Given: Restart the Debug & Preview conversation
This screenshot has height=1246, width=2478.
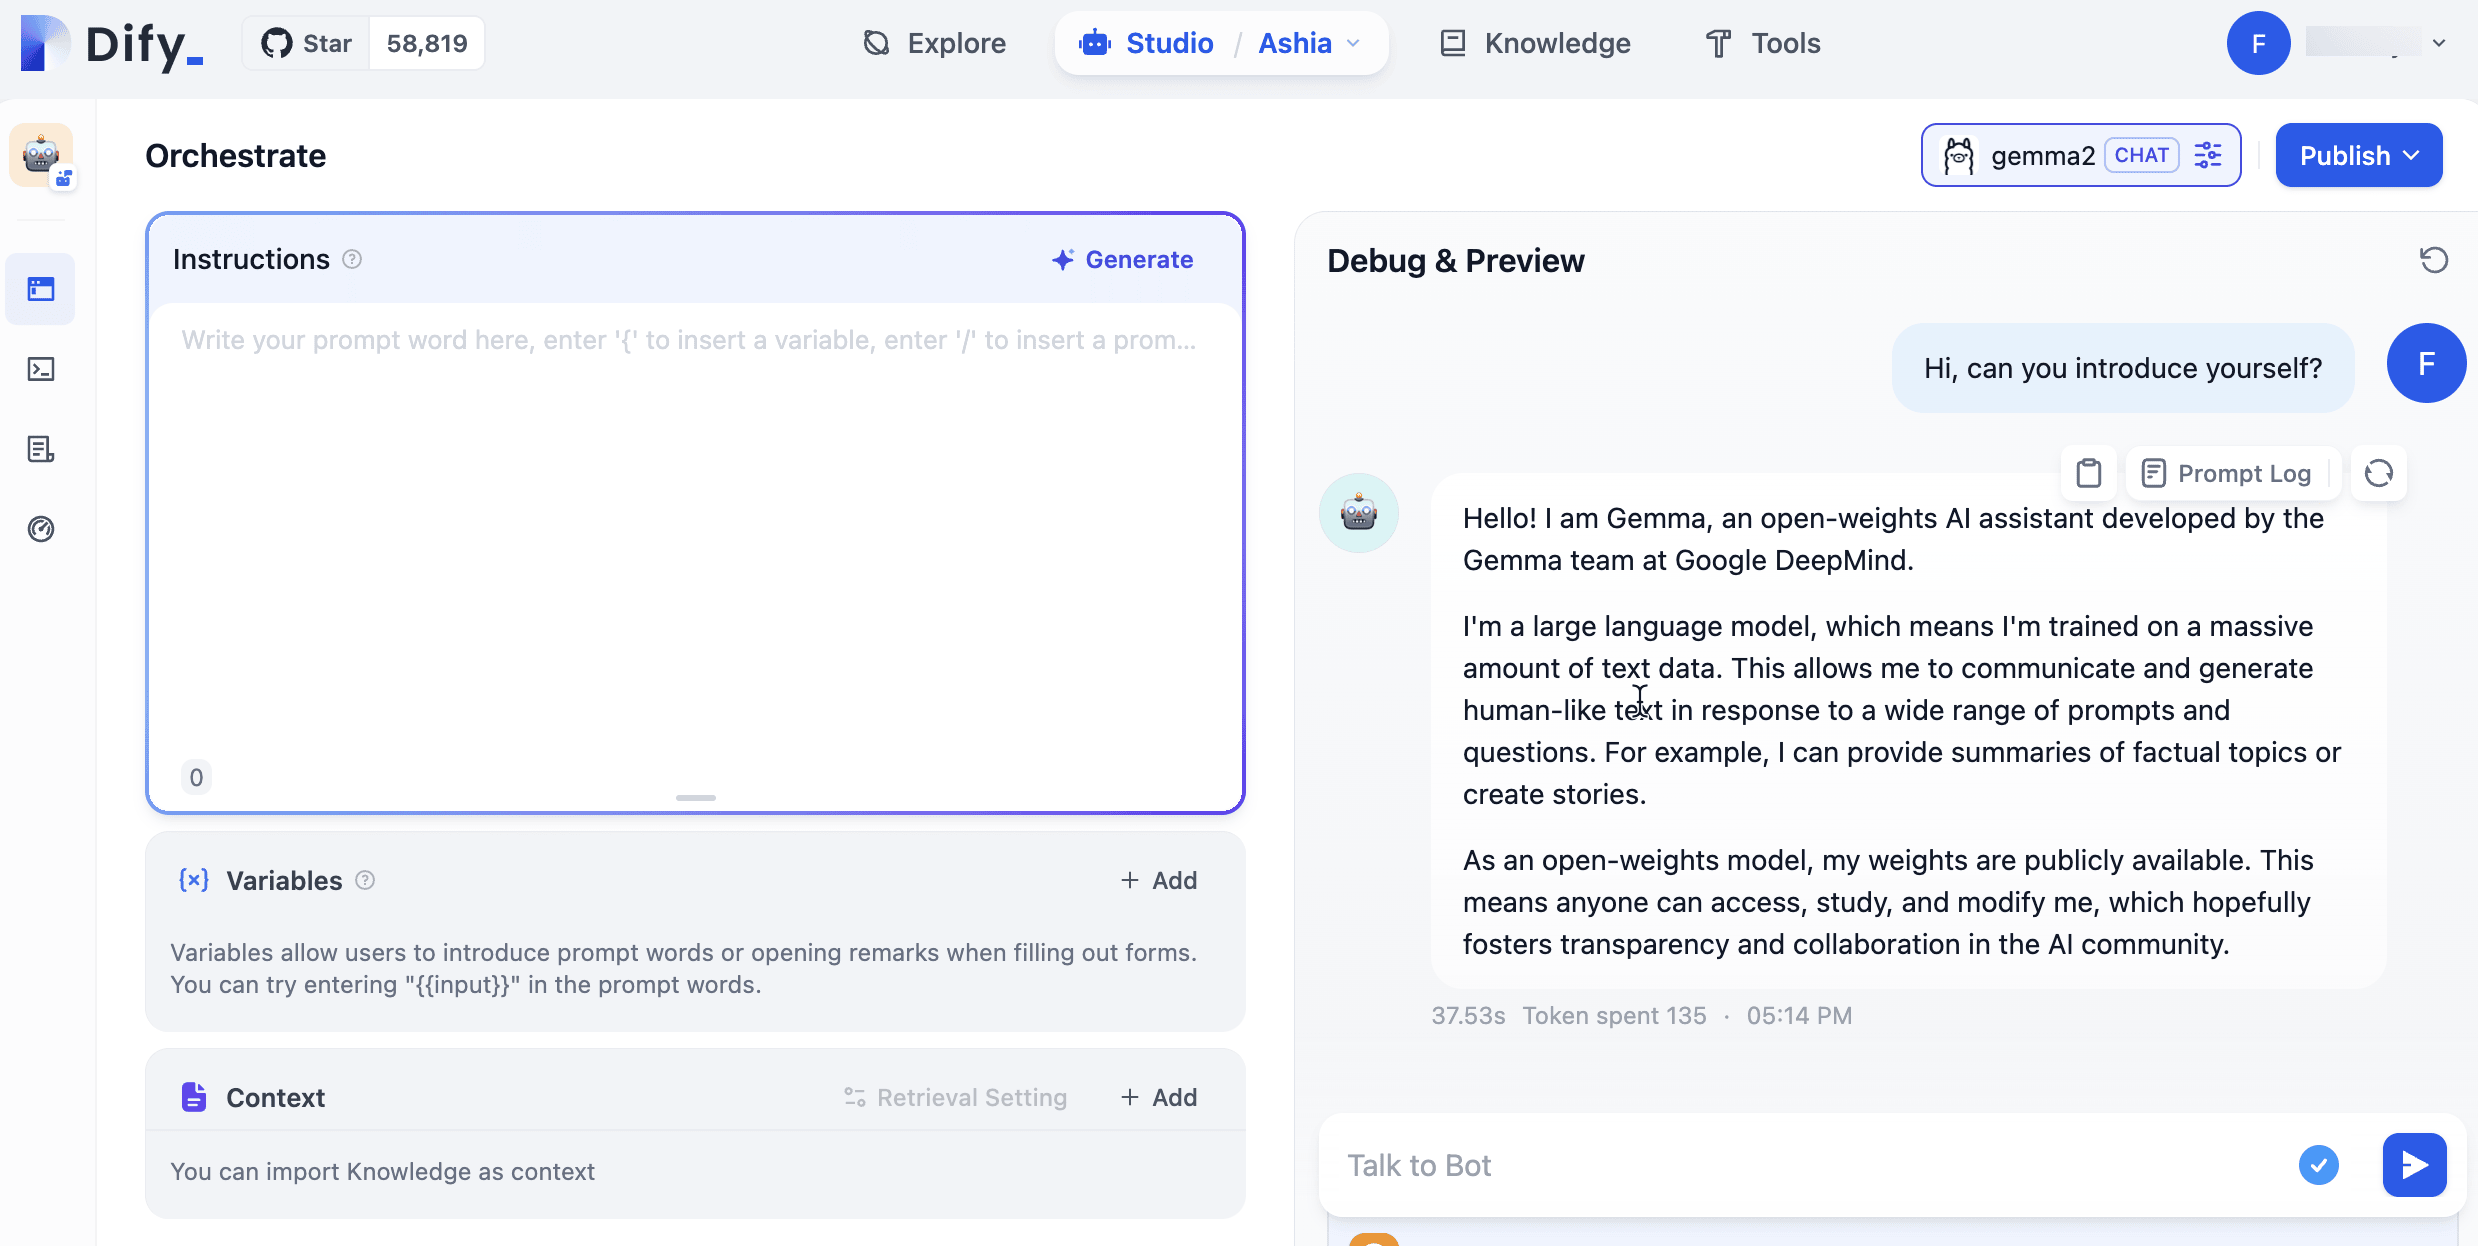Looking at the screenshot, I should (x=2433, y=260).
